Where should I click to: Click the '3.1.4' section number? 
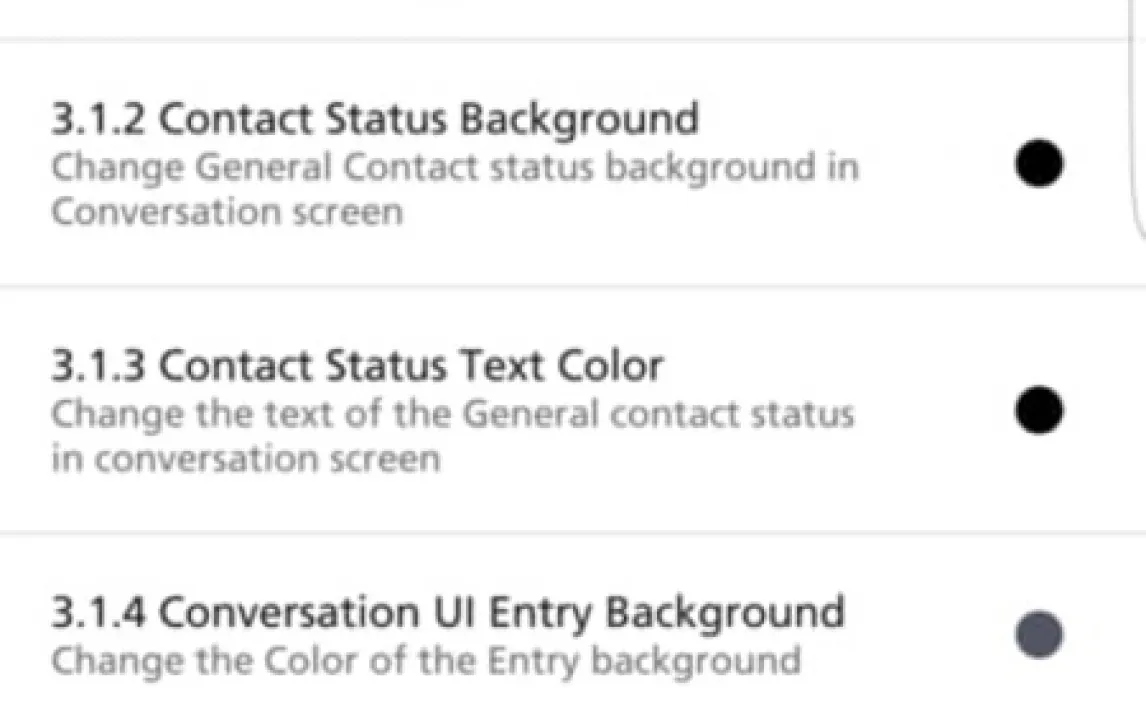[x=98, y=612]
